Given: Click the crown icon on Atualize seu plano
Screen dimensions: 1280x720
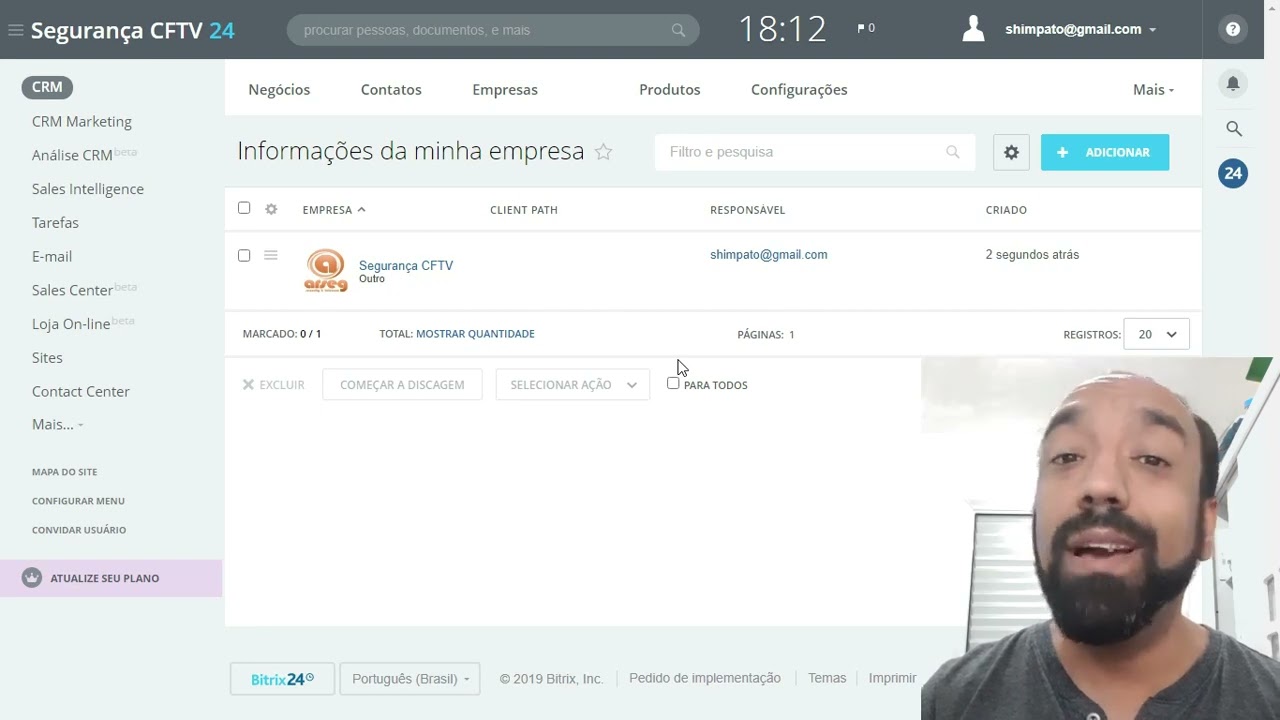Looking at the screenshot, I should pos(32,578).
